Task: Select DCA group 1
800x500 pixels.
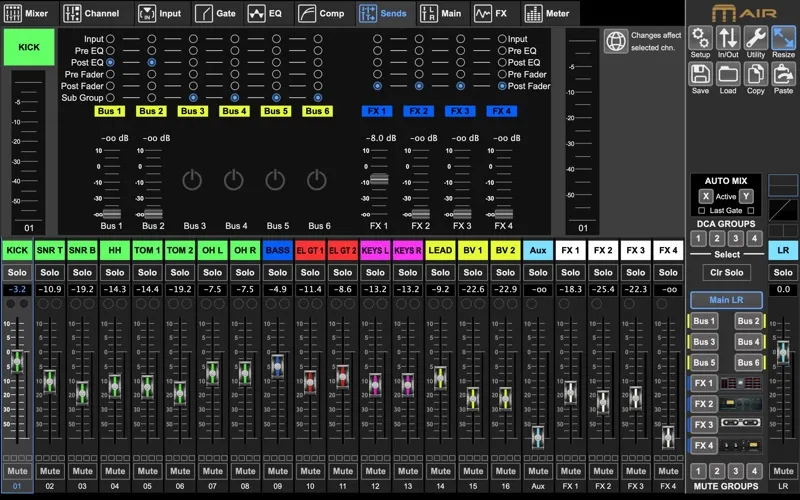Action: 698,238
